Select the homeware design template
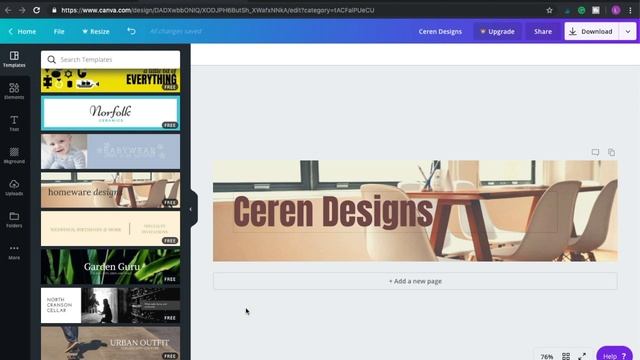 pos(111,190)
